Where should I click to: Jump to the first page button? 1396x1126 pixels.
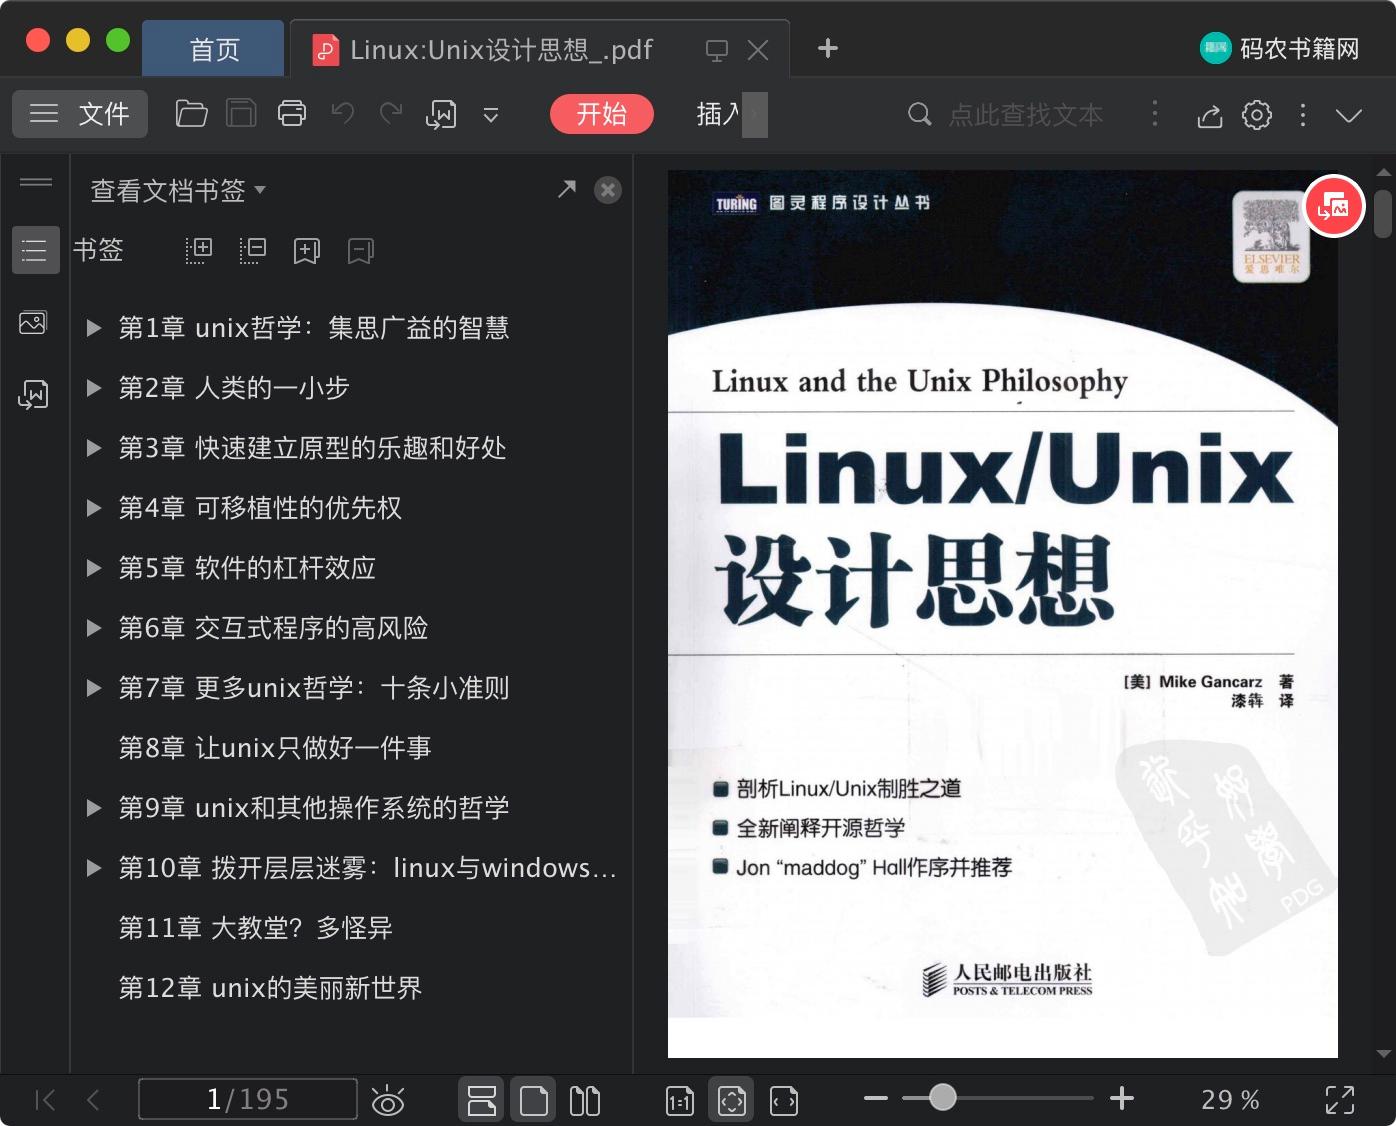(45, 1100)
